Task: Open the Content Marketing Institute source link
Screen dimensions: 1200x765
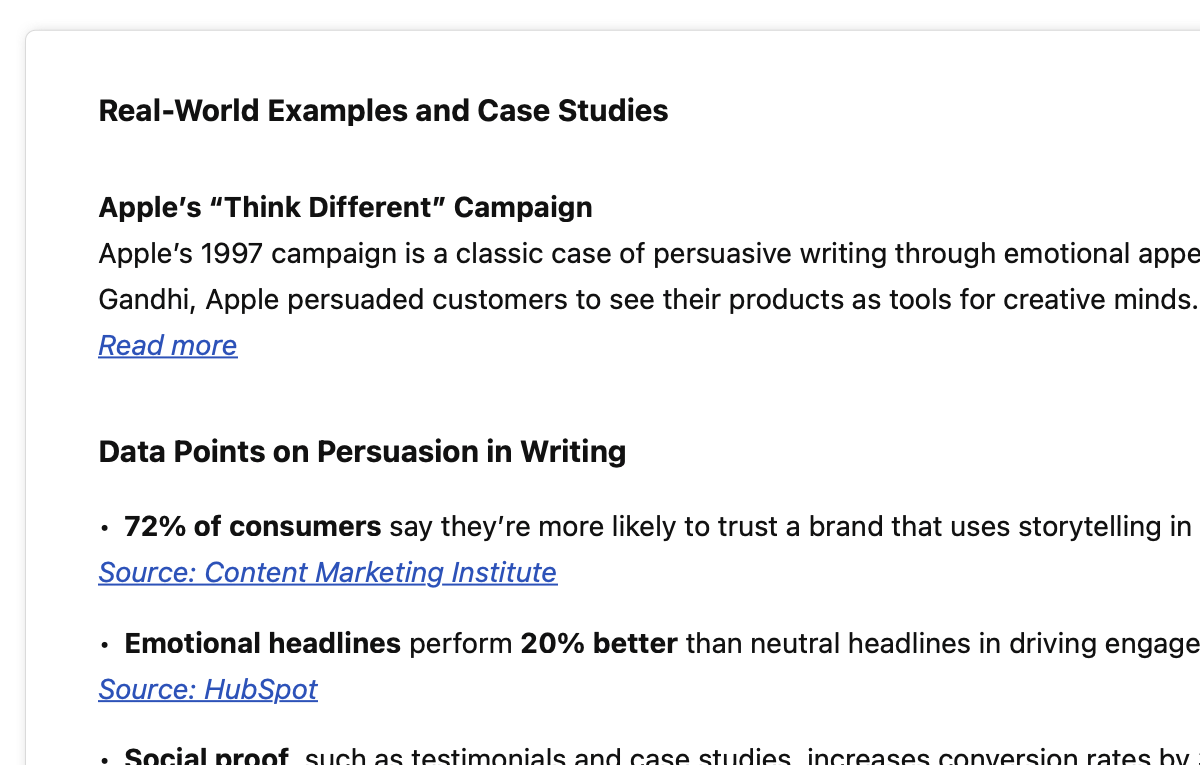Action: click(x=327, y=572)
